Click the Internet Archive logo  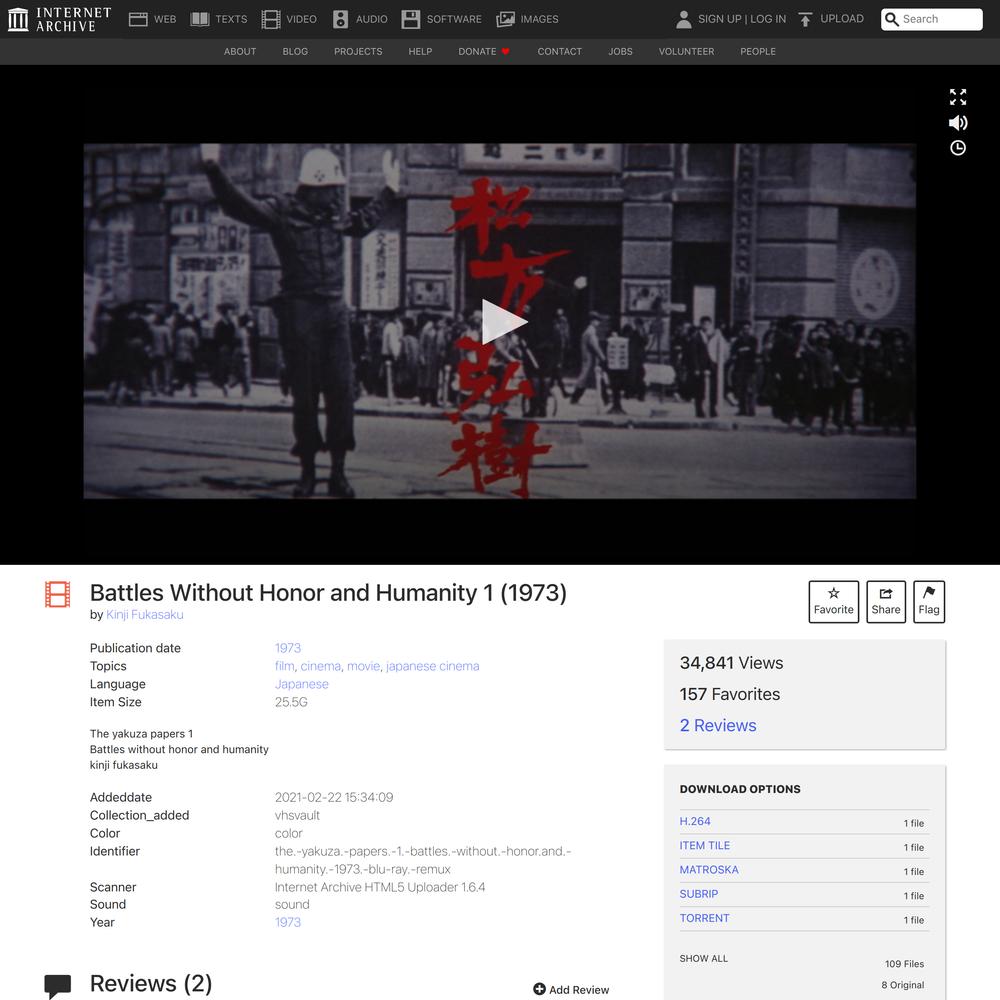tap(59, 19)
